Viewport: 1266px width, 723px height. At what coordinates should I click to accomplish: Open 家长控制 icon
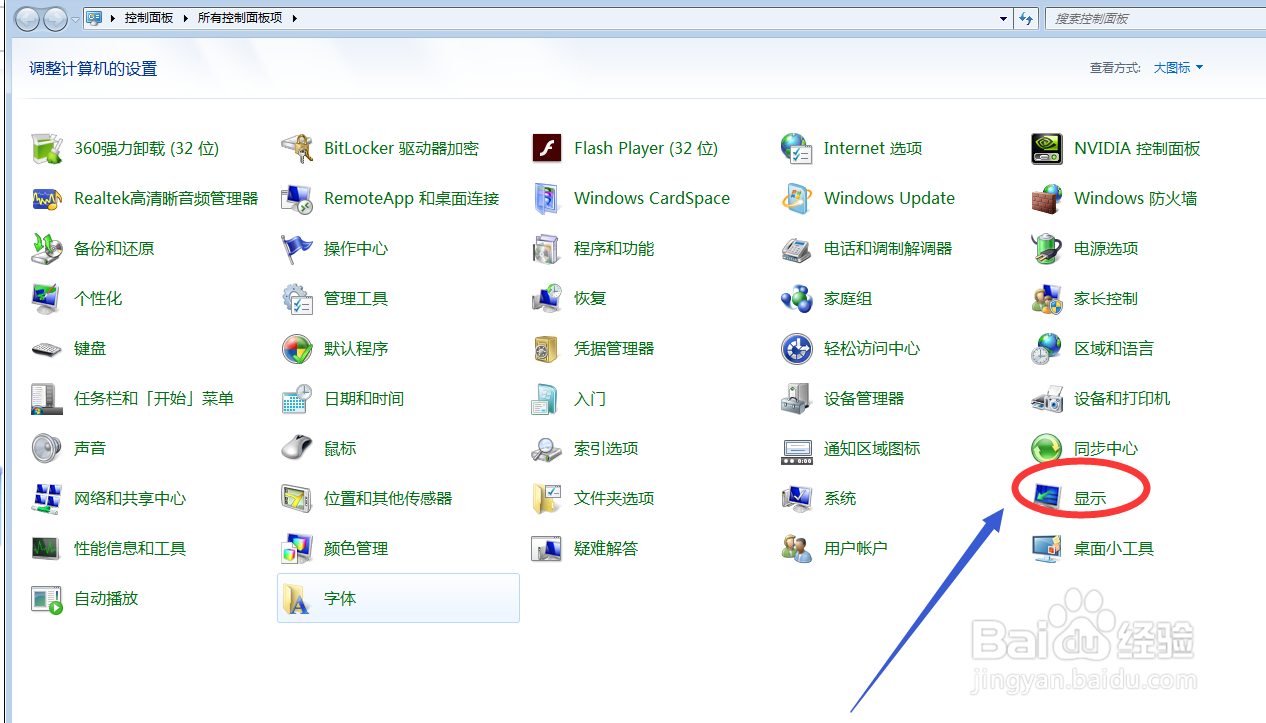click(x=1047, y=299)
